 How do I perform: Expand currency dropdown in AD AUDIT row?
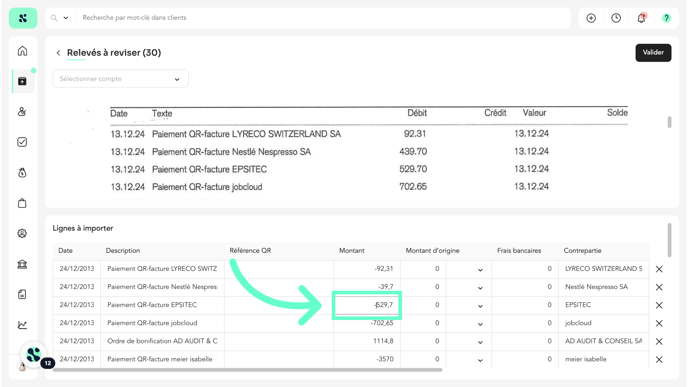[x=480, y=342]
